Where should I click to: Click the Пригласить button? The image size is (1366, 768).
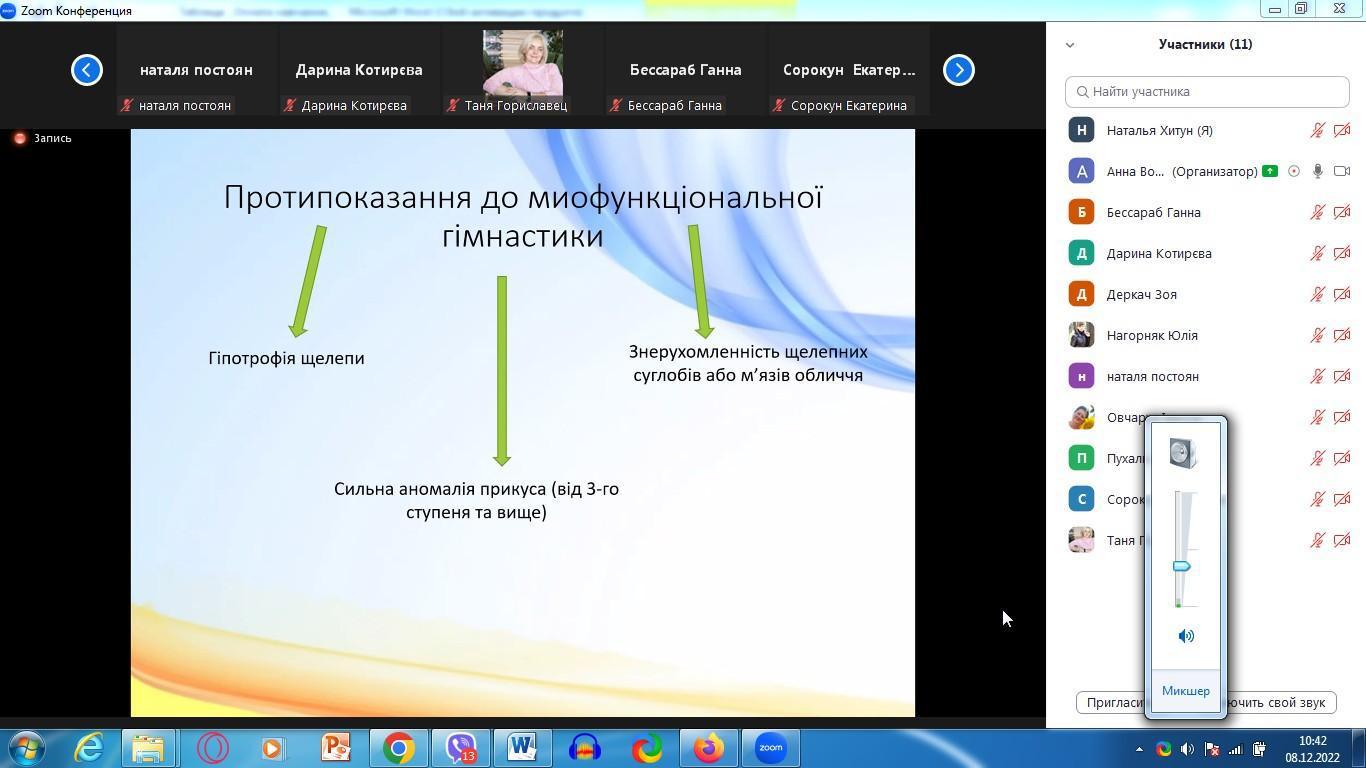(1112, 702)
